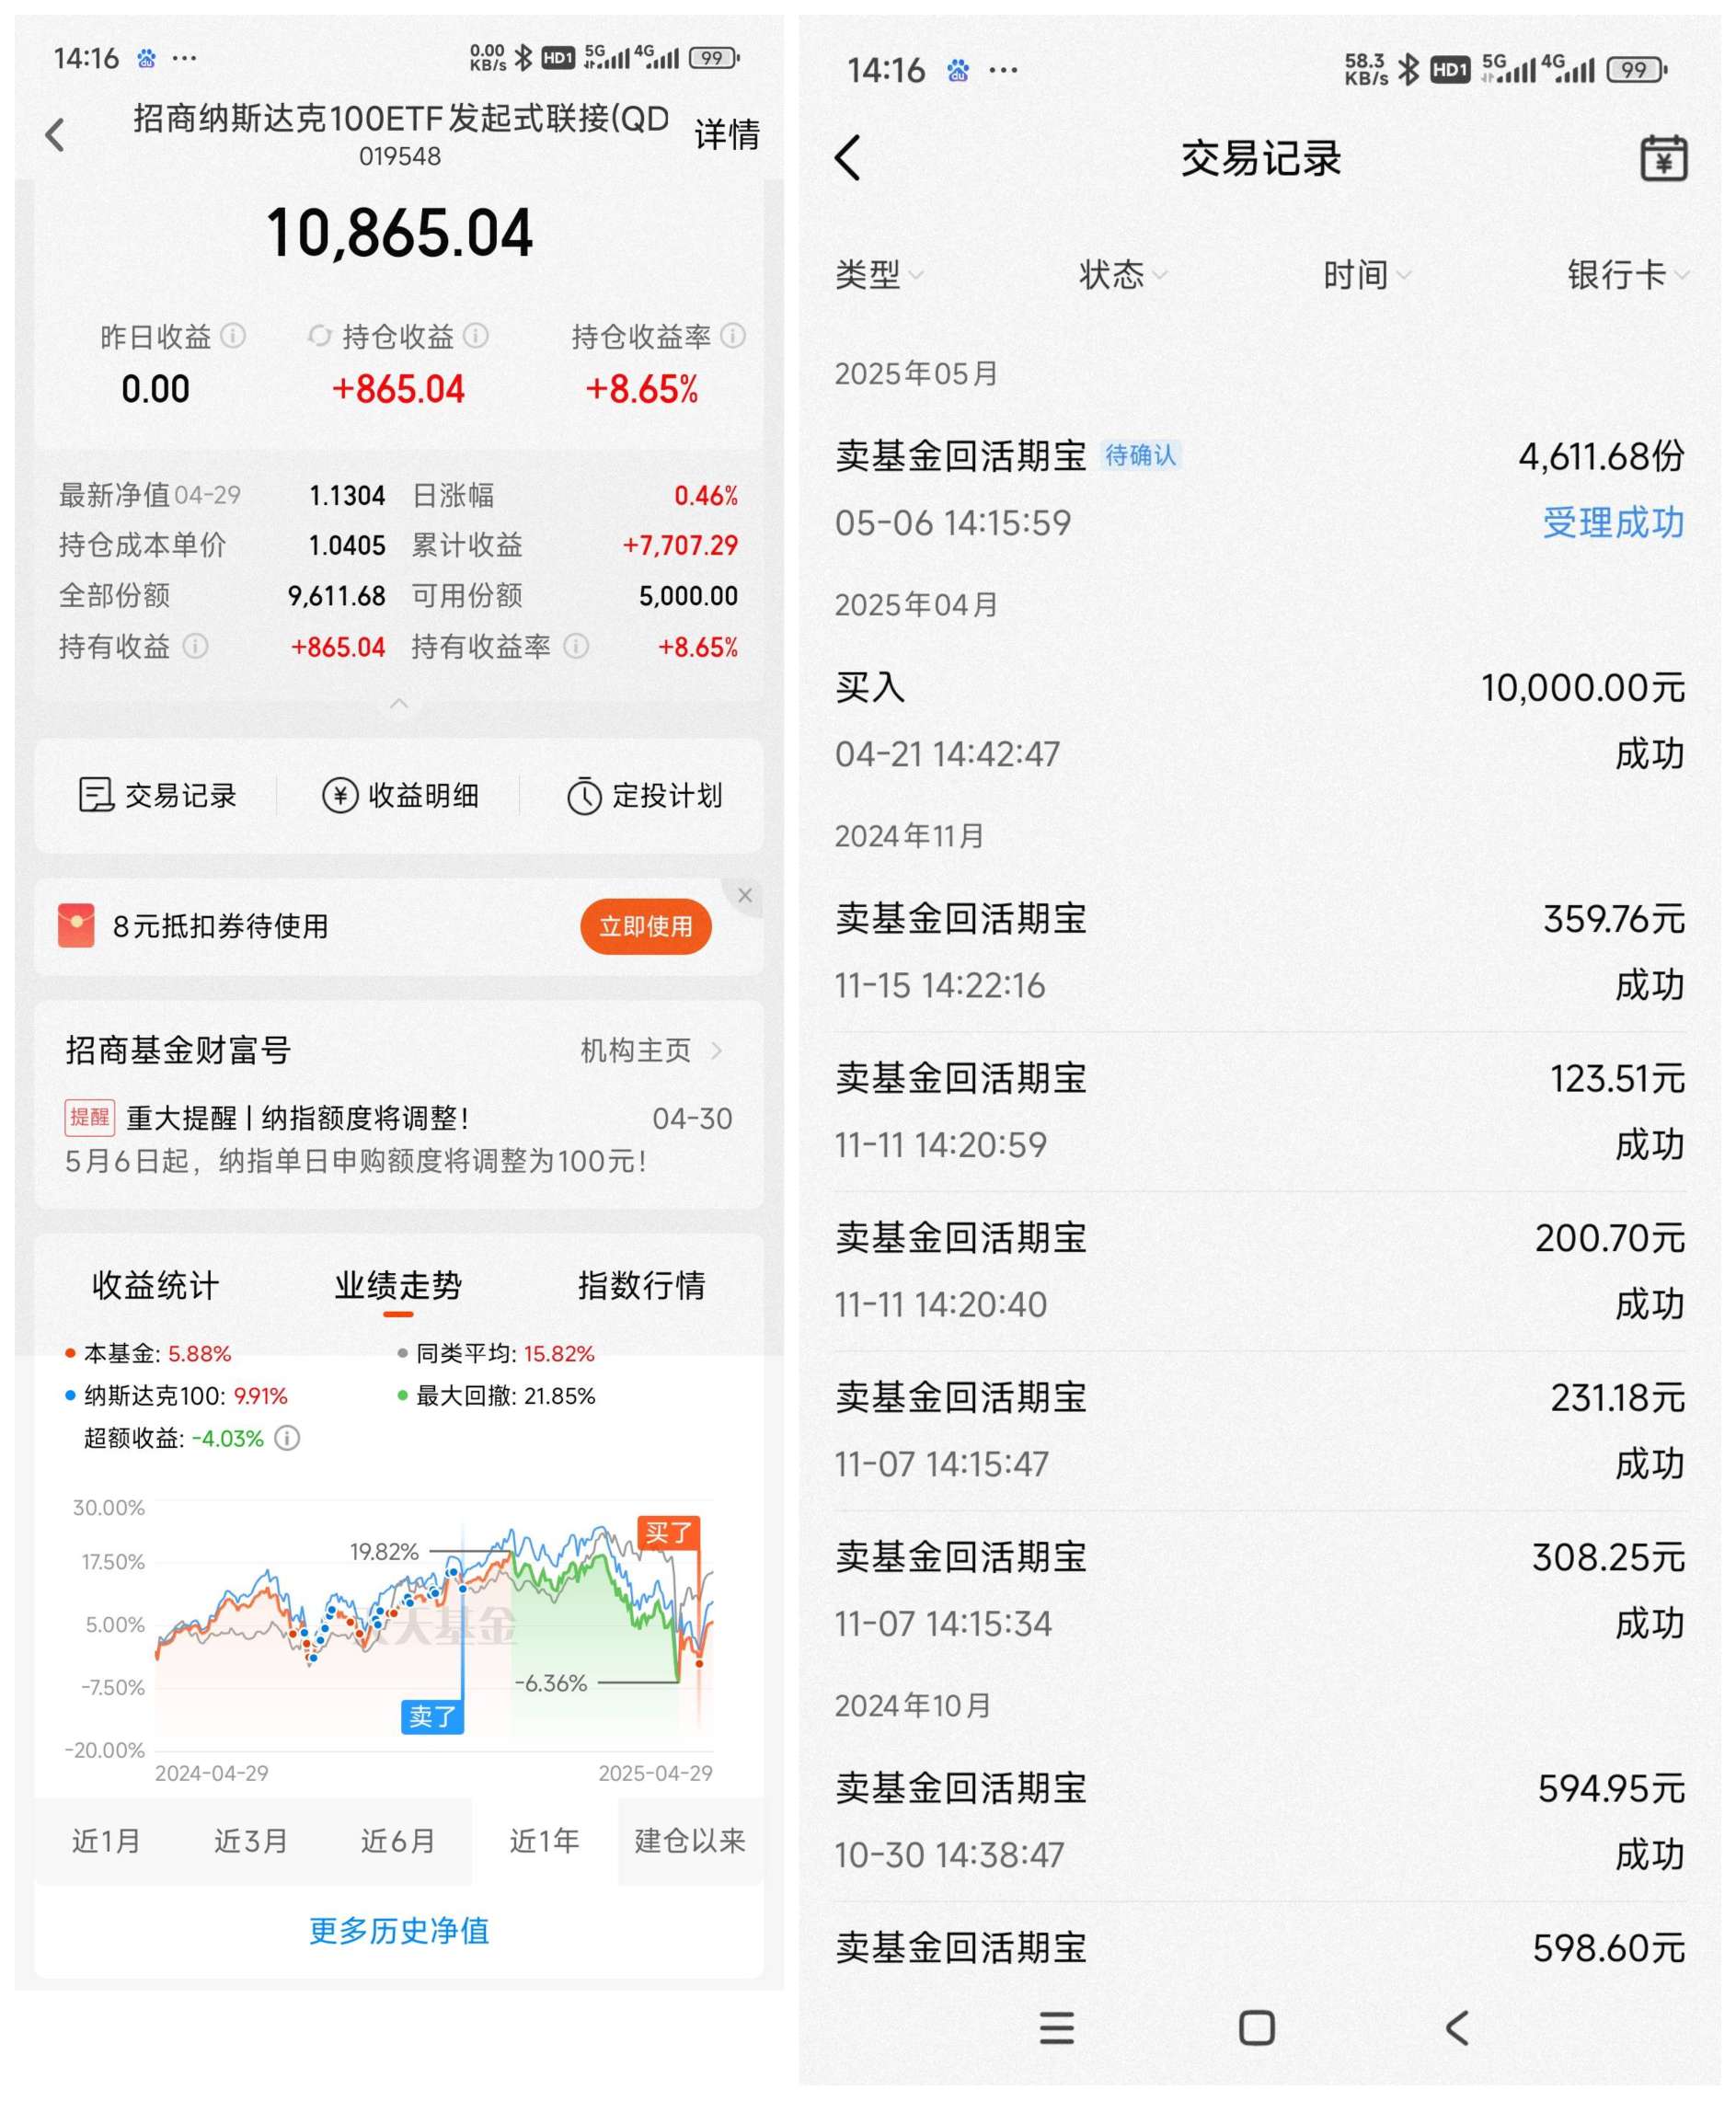The width and height of the screenshot is (1736, 2101).
Task: Open pending 4,611.68份 sell record
Action: click(1260, 489)
